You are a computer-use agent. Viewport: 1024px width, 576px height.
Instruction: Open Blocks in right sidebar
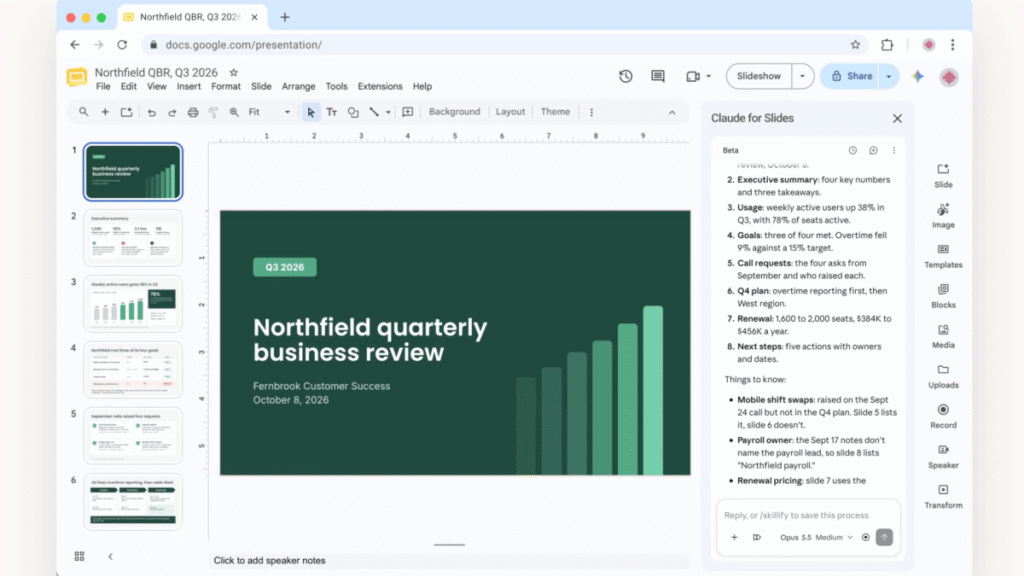(x=943, y=296)
